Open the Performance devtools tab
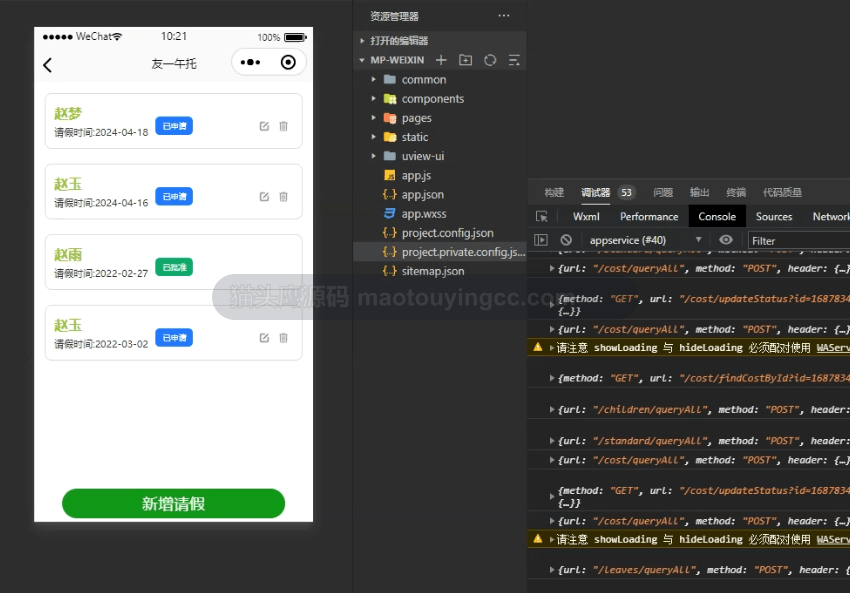This screenshot has height=593, width=850. [649, 217]
